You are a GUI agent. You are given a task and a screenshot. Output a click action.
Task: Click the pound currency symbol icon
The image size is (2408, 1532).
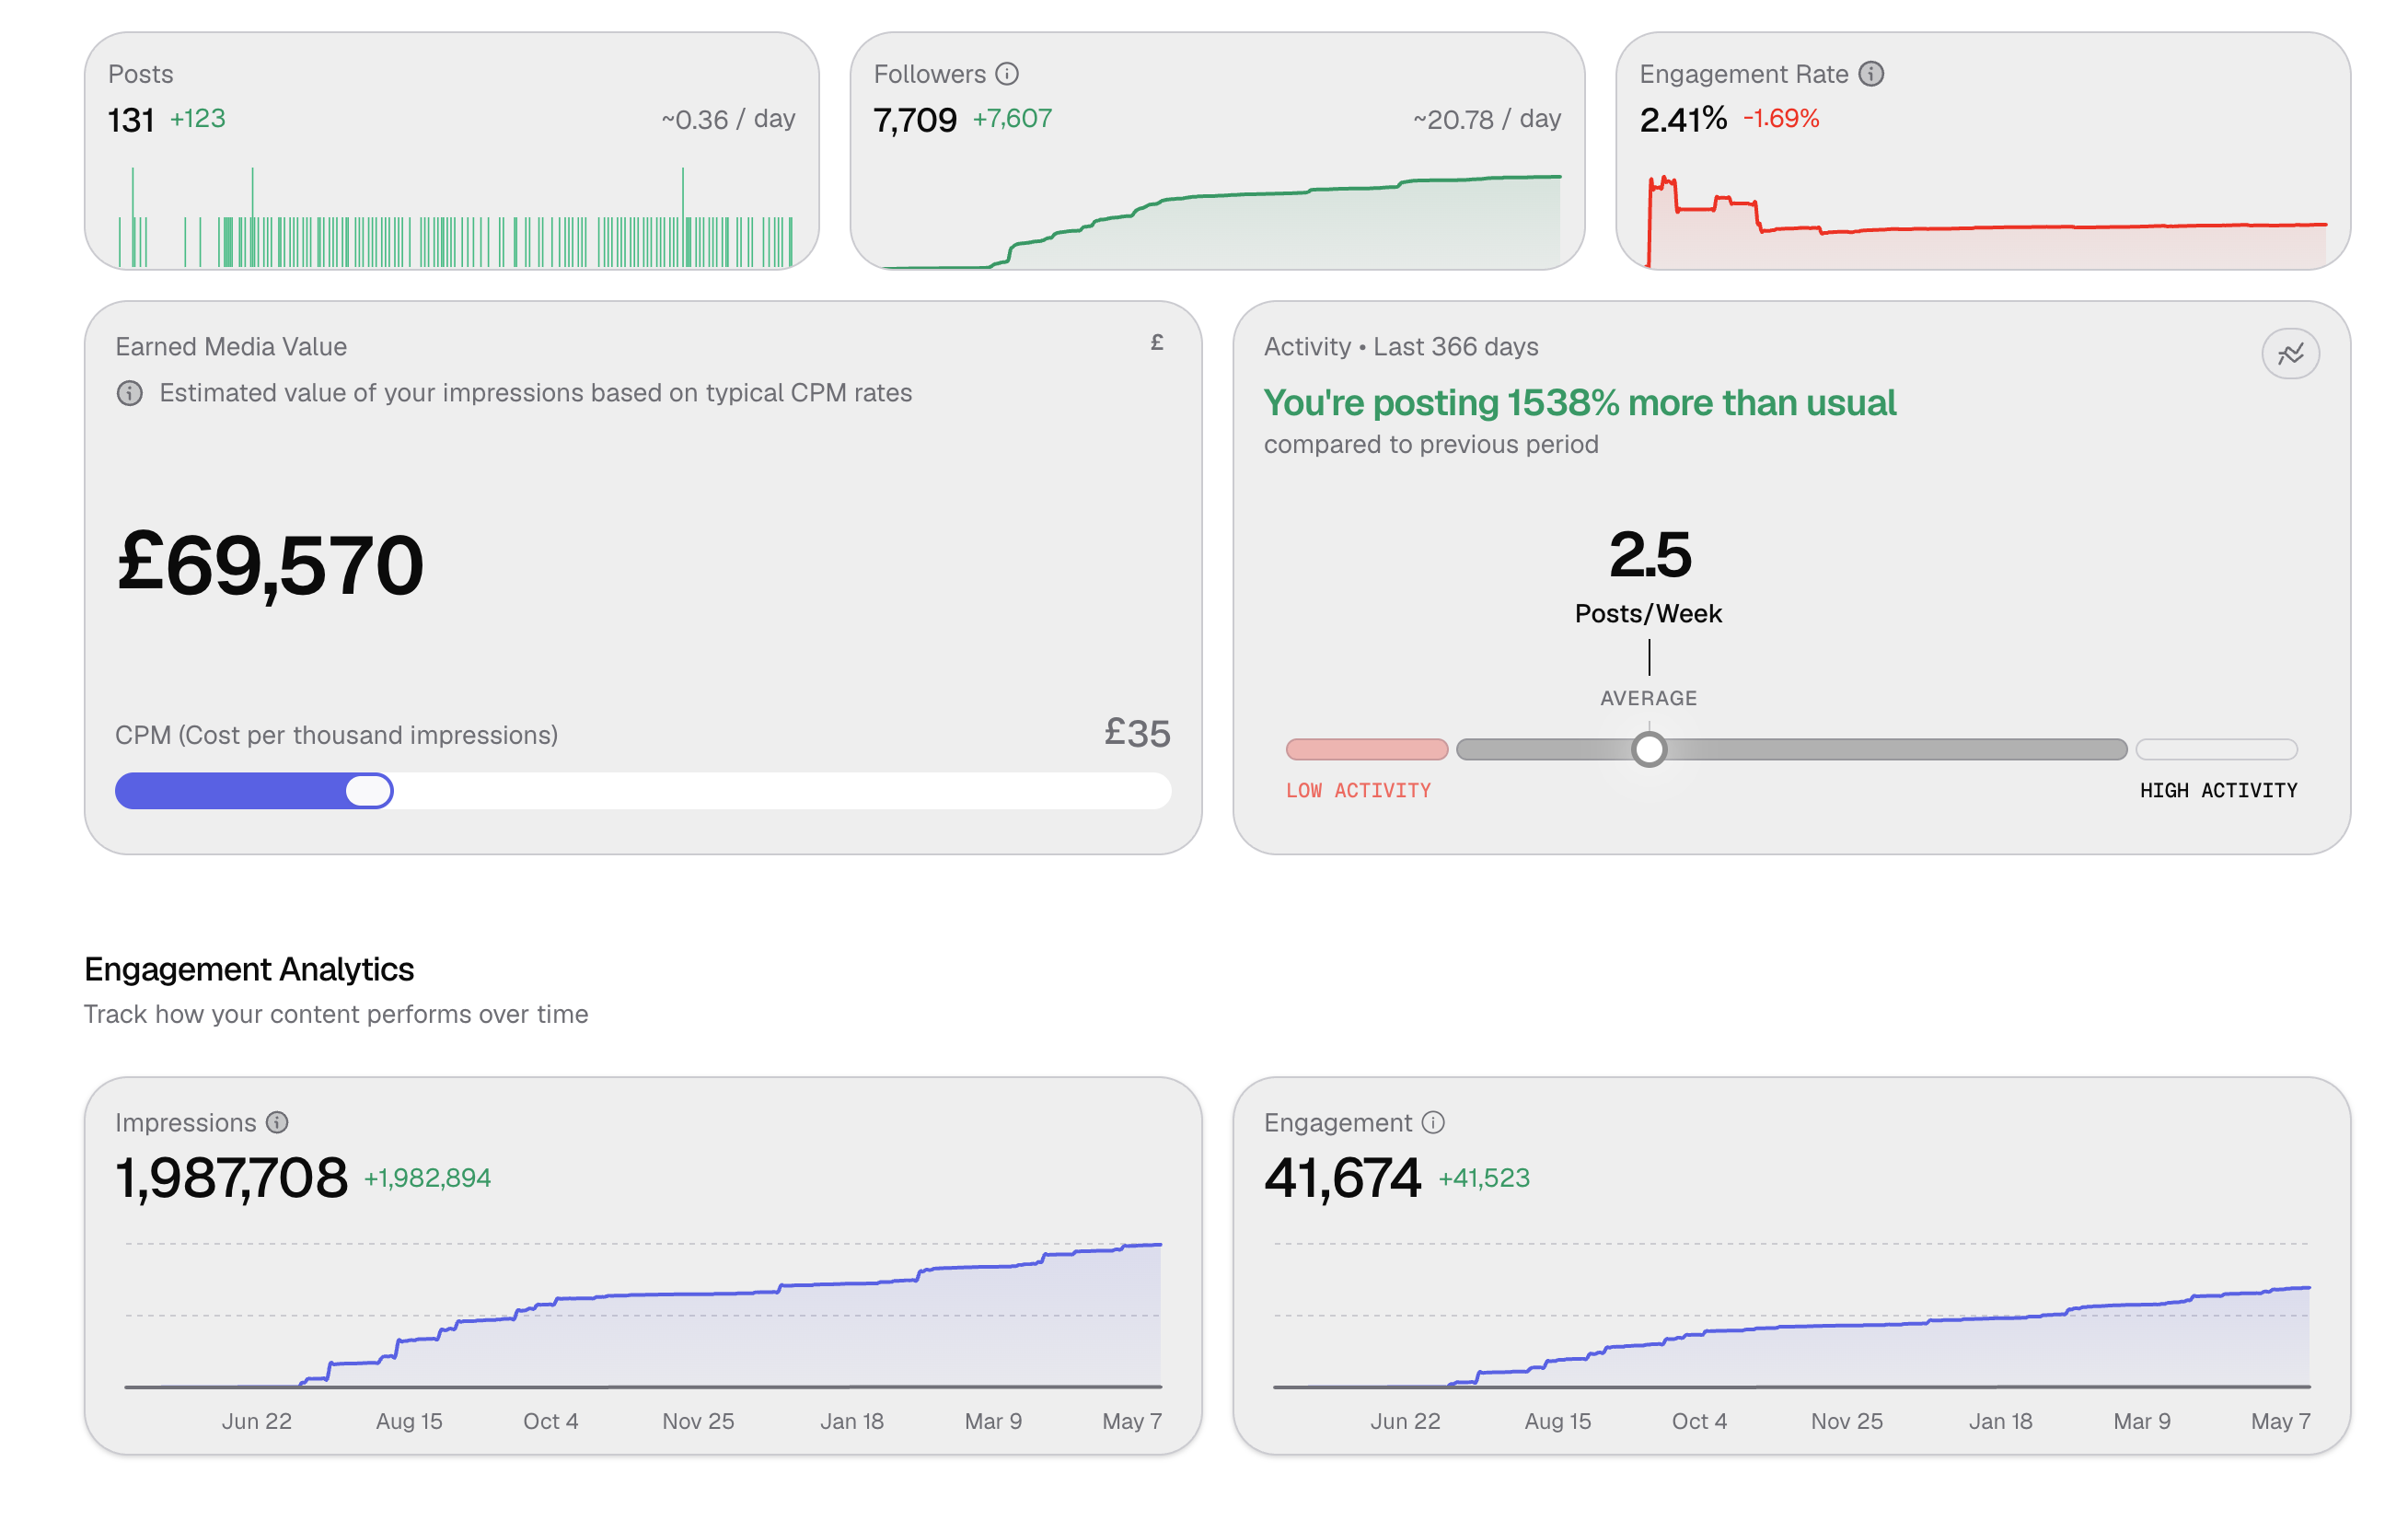[x=1157, y=343]
